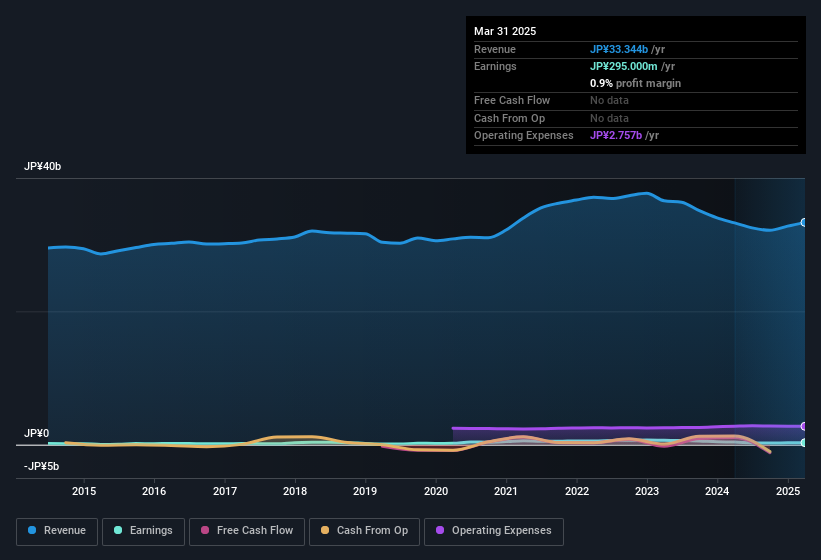Click the 2016 x-axis label
The width and height of the screenshot is (821, 560).
pyautogui.click(x=154, y=491)
